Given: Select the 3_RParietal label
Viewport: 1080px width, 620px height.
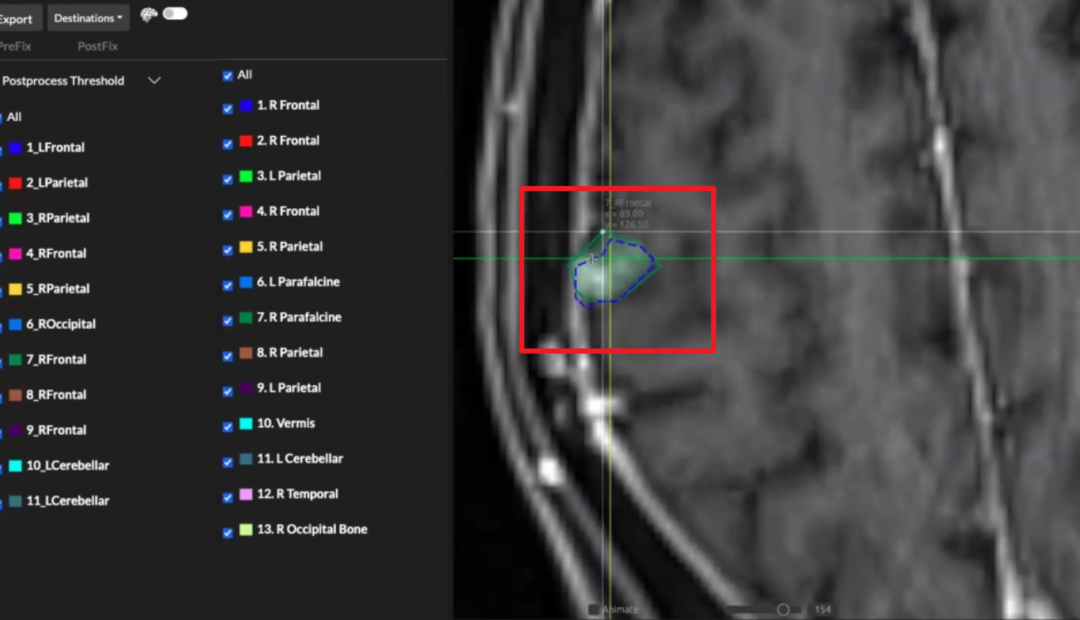Looking at the screenshot, I should coord(58,218).
